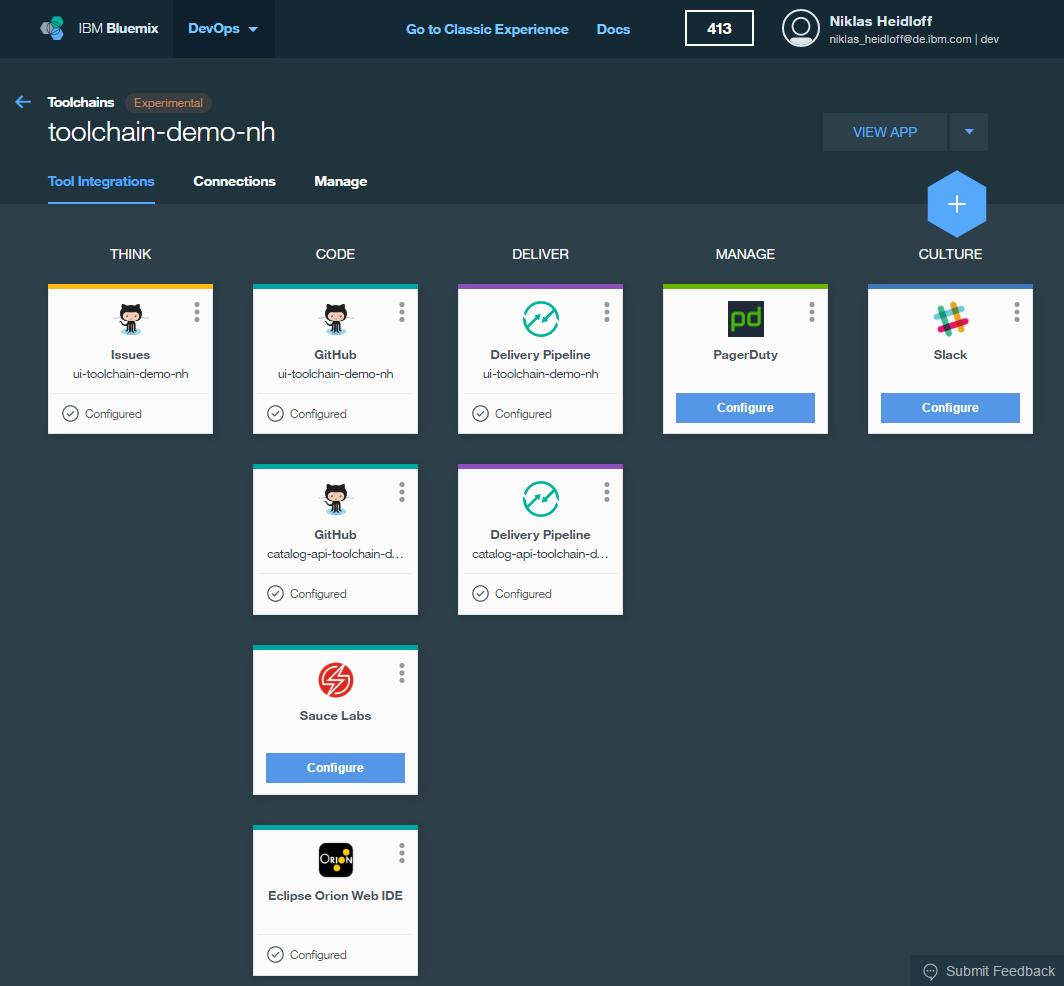
Task: Click the toolchain-demo-nh title
Action: pyautogui.click(x=162, y=132)
